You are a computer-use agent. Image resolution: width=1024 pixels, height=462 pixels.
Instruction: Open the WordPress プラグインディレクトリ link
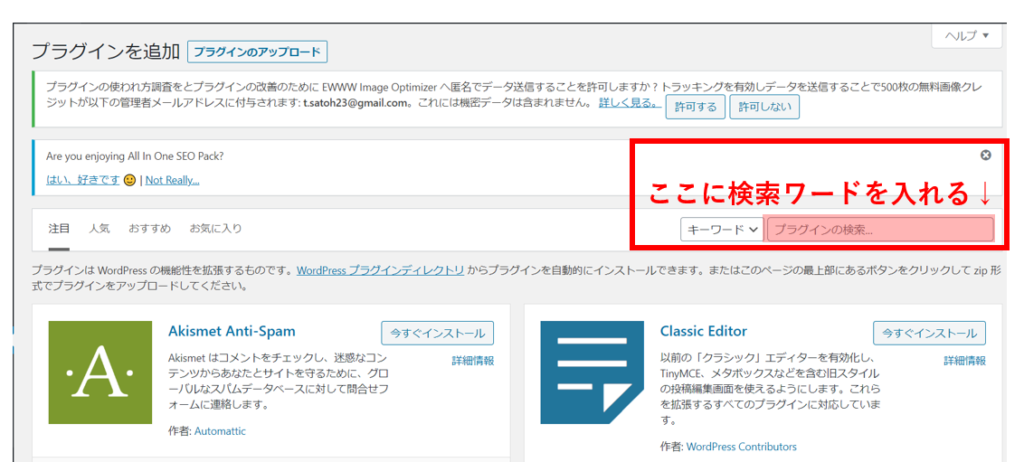(x=381, y=270)
